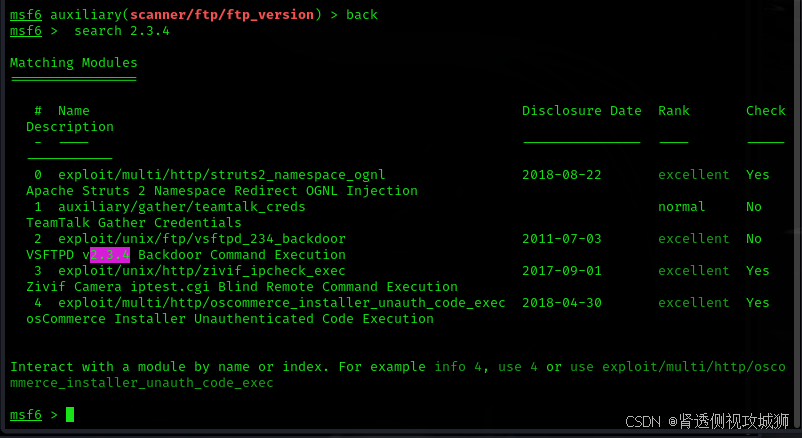Select exploit/unix/ftp/vsftpd_234_backdoor module name
This screenshot has height=438, width=802.
[202, 239]
